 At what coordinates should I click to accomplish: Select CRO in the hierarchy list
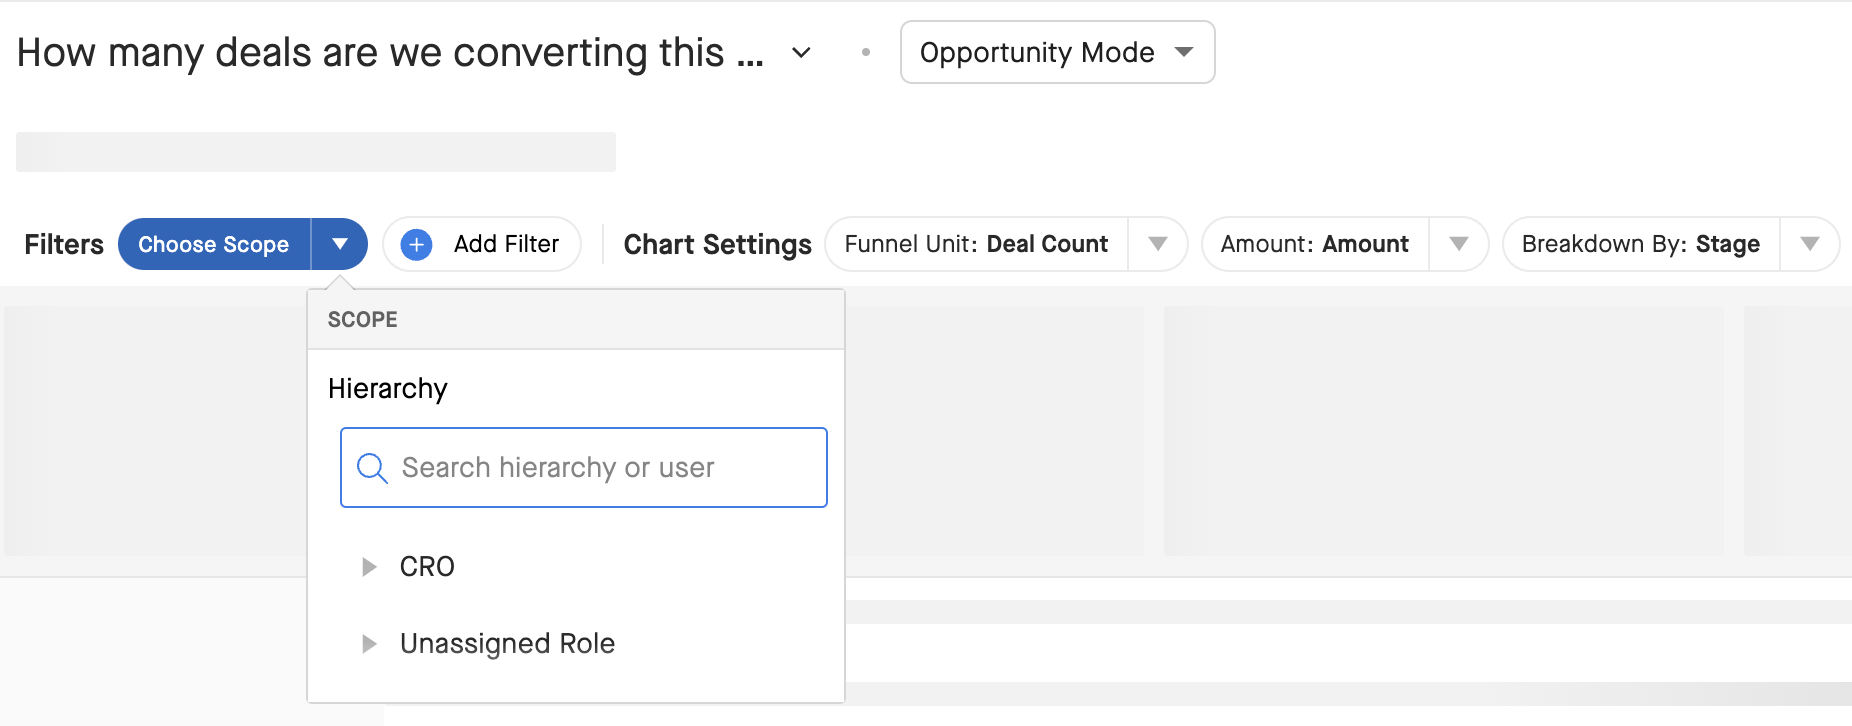(x=427, y=567)
